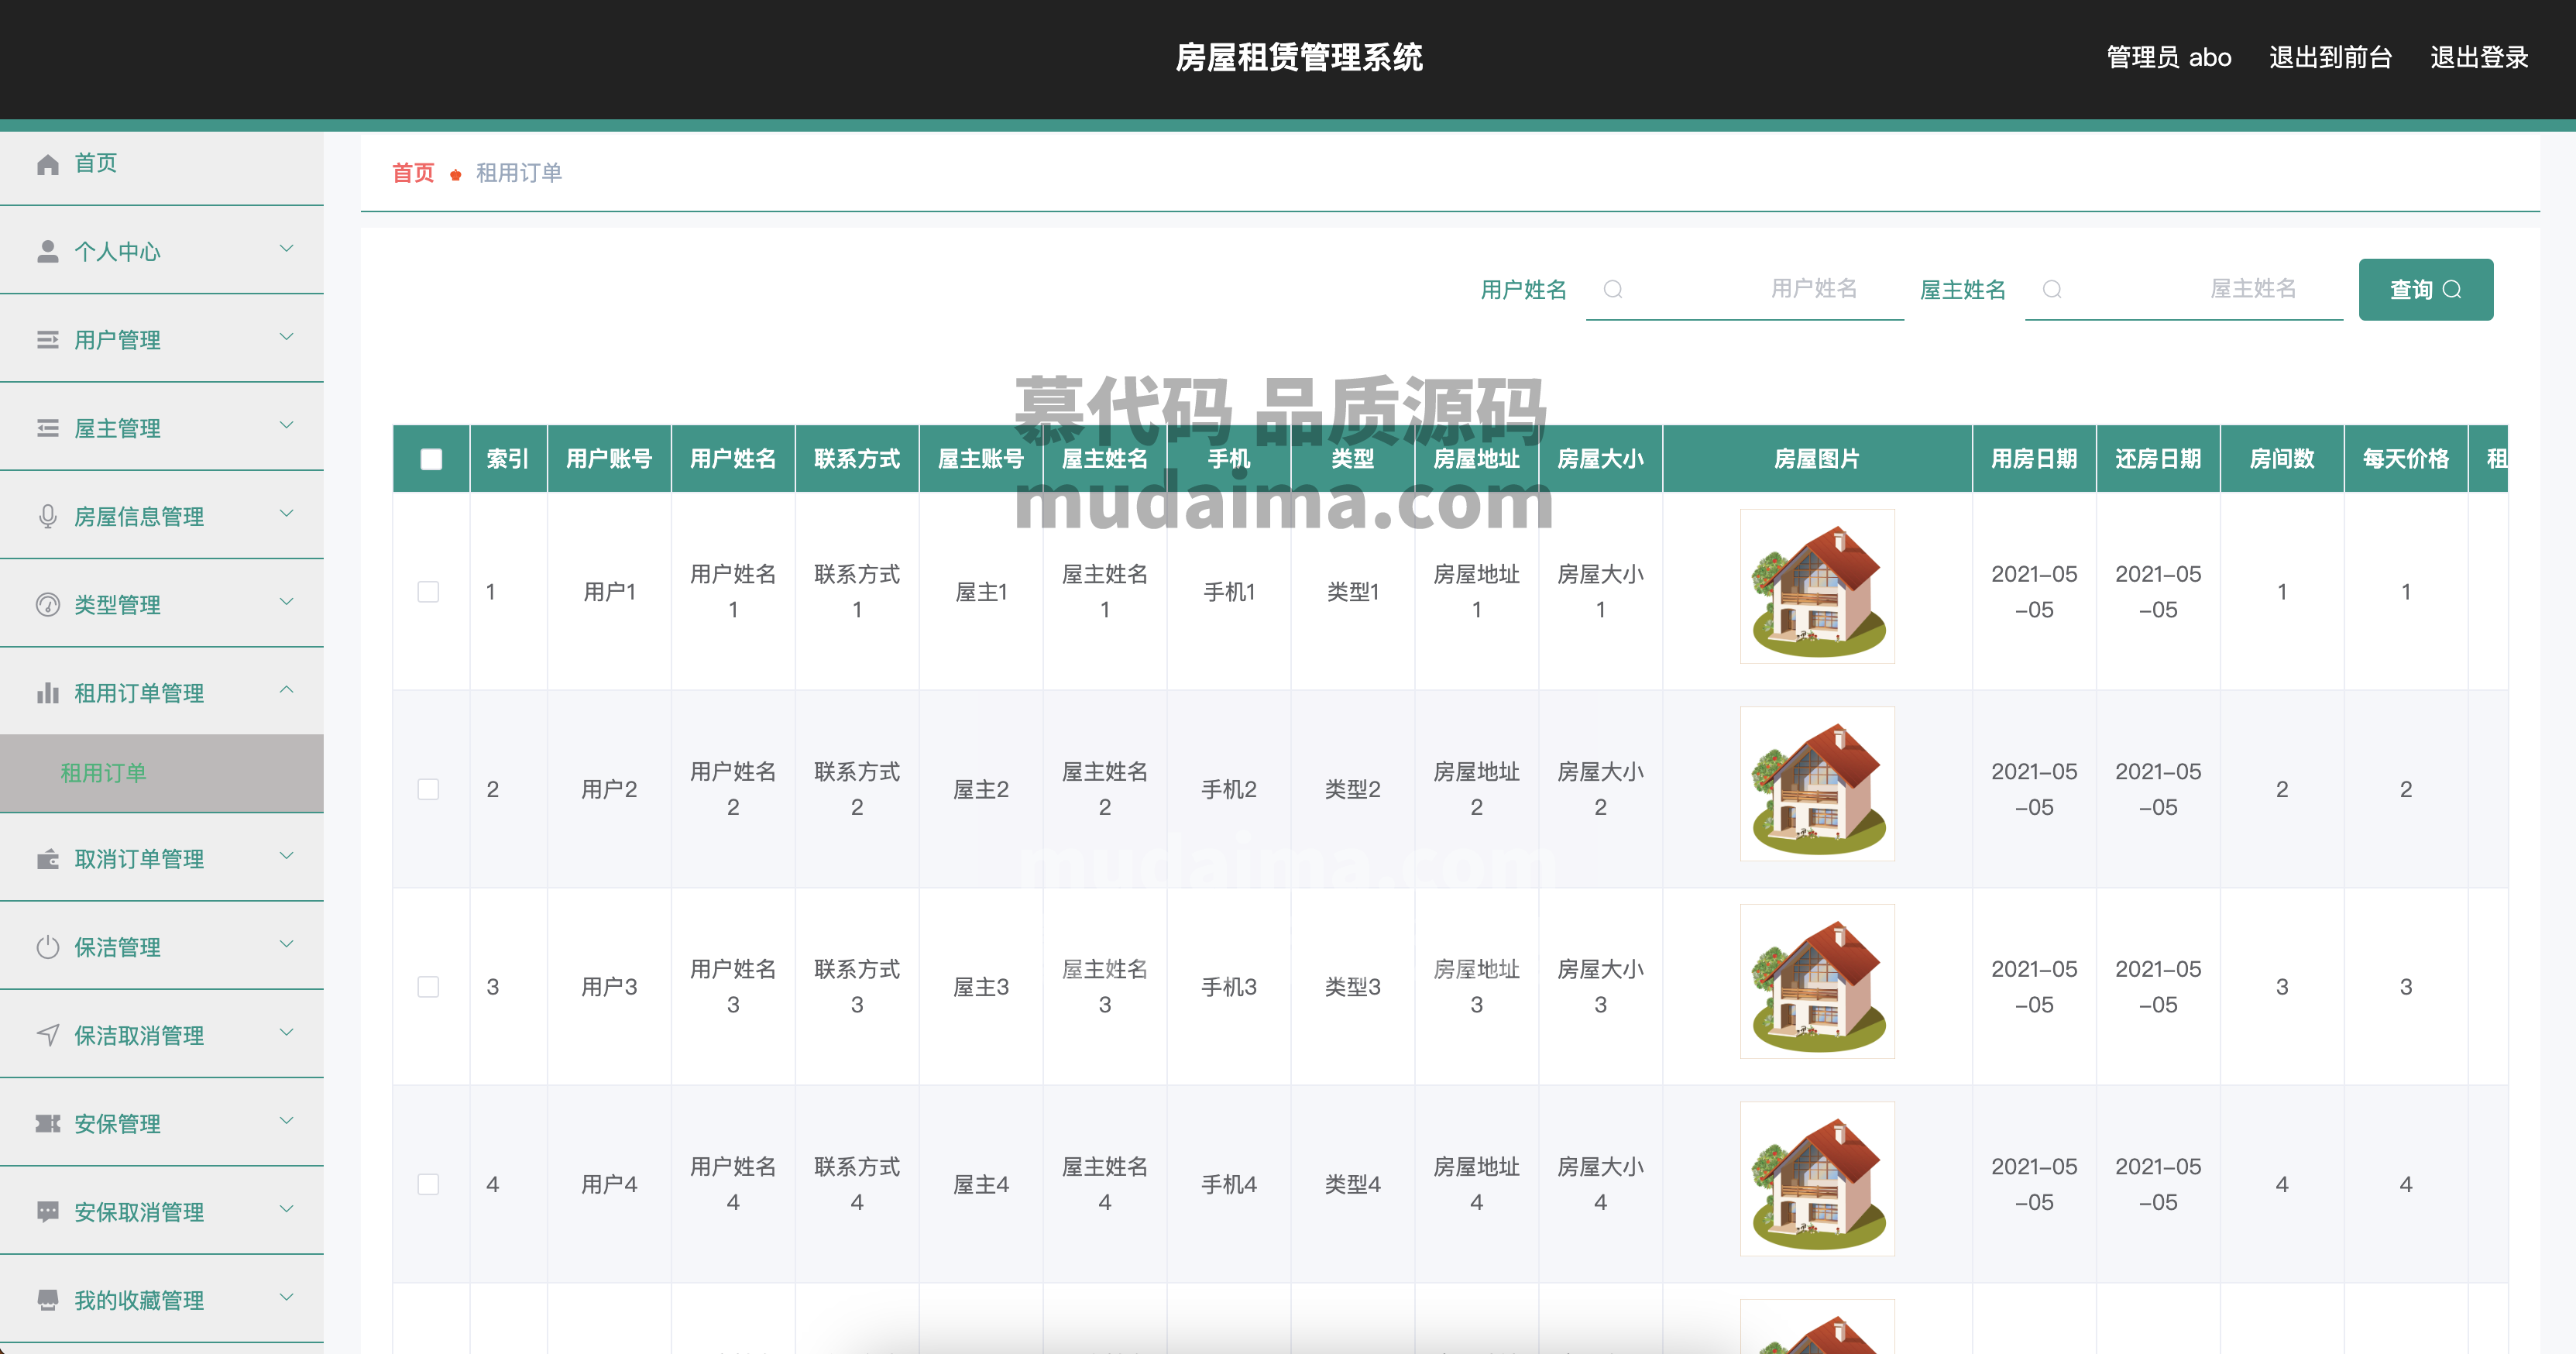Screen dimensions: 2576x1354
Task: Click the power icon next to 保洁管理
Action: point(47,947)
